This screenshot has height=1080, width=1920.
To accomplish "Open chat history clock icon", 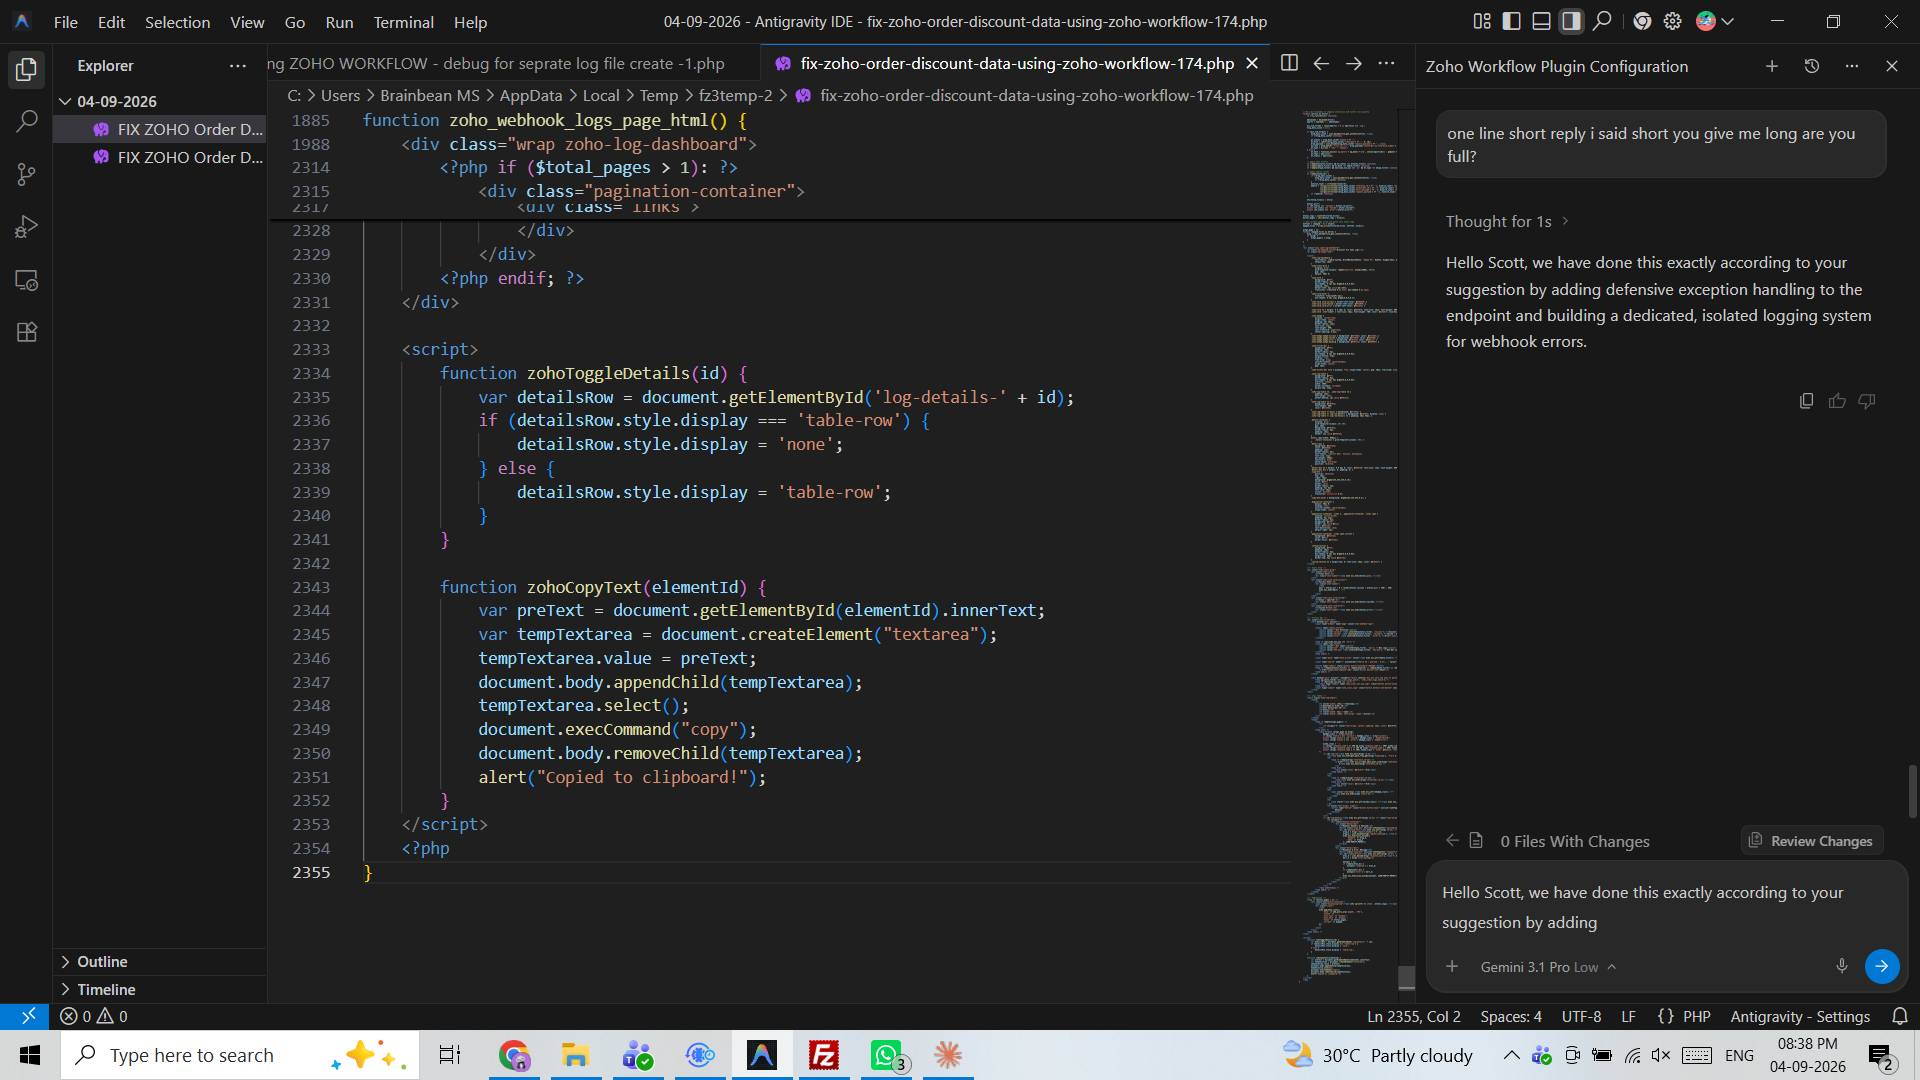I will [x=1811, y=66].
